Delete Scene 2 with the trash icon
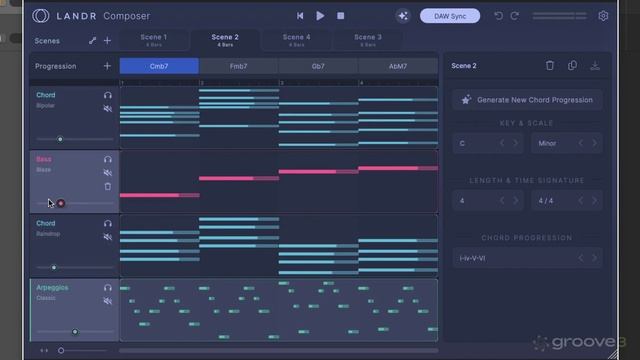Screen dimensions: 640x360 [550, 65]
